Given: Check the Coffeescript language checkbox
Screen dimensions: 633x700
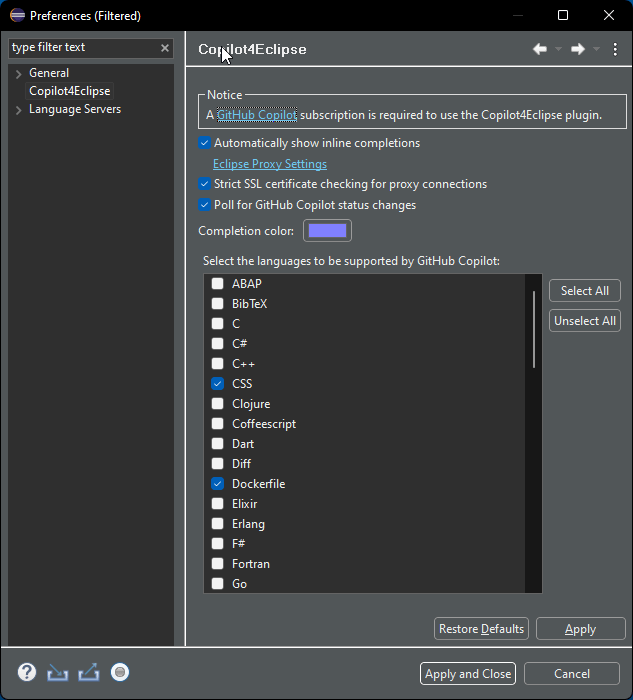Looking at the screenshot, I should (217, 424).
